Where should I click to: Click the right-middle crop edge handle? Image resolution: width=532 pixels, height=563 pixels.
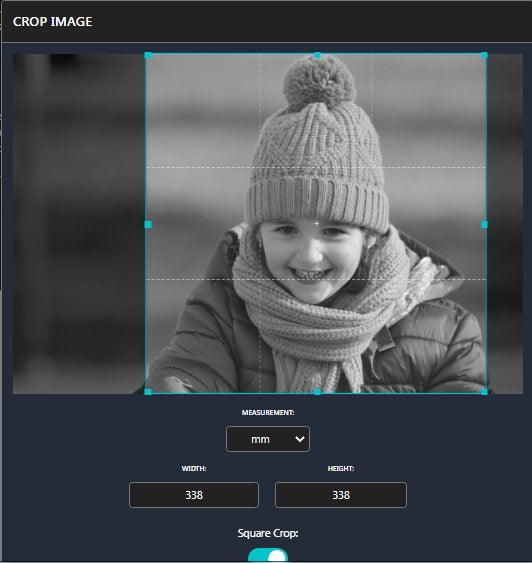click(x=484, y=224)
